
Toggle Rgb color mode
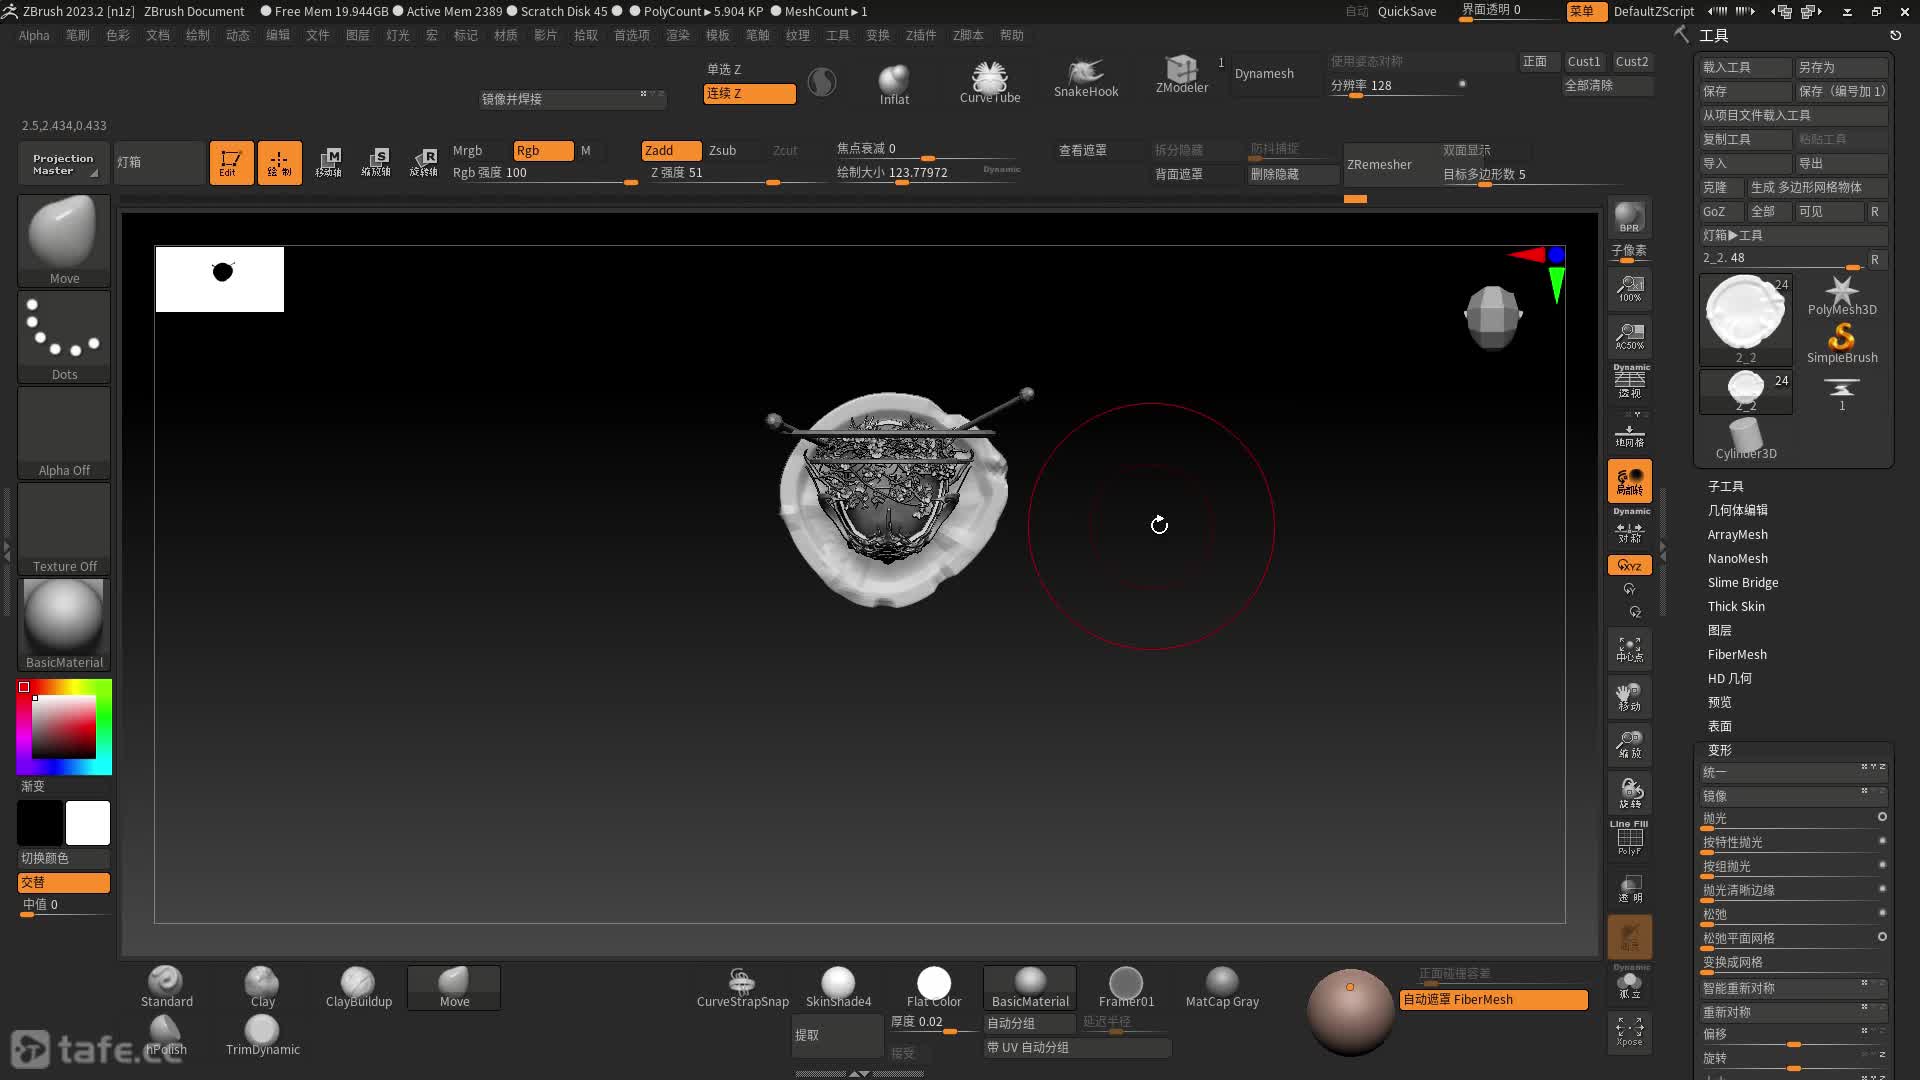543,150
